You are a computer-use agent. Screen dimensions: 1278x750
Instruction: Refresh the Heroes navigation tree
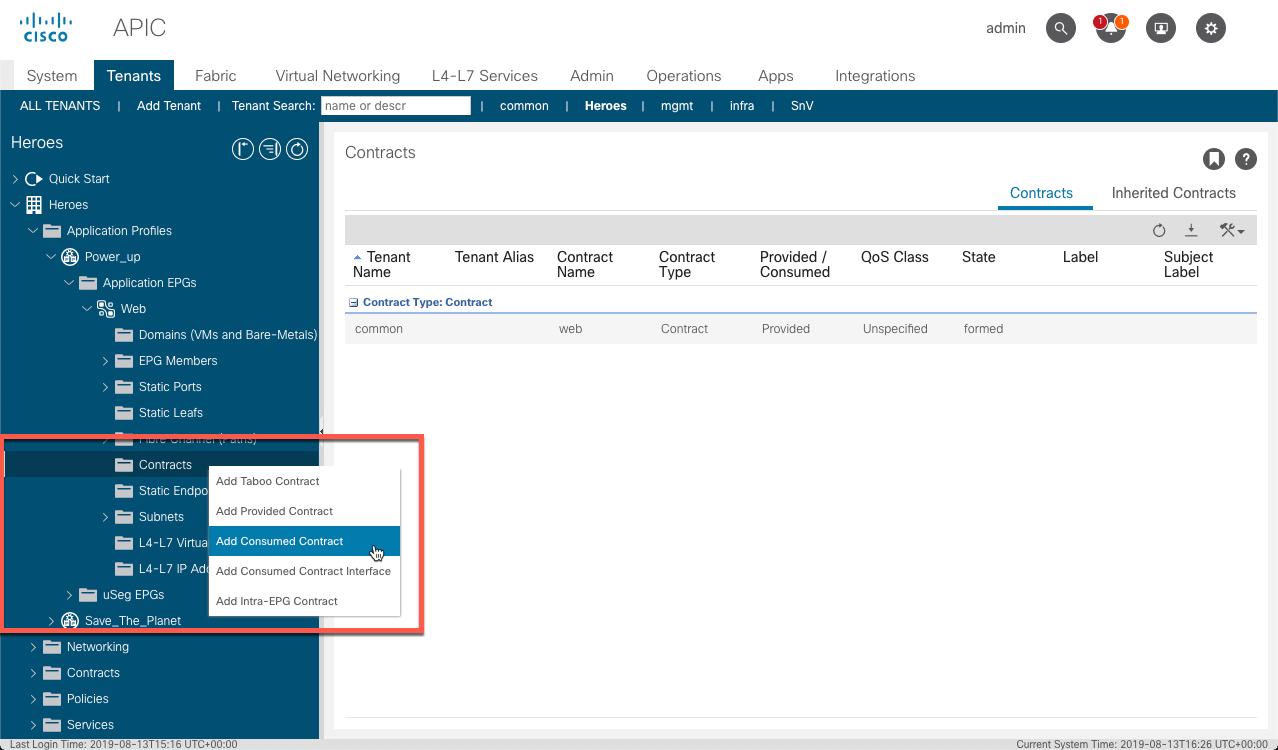coord(296,148)
